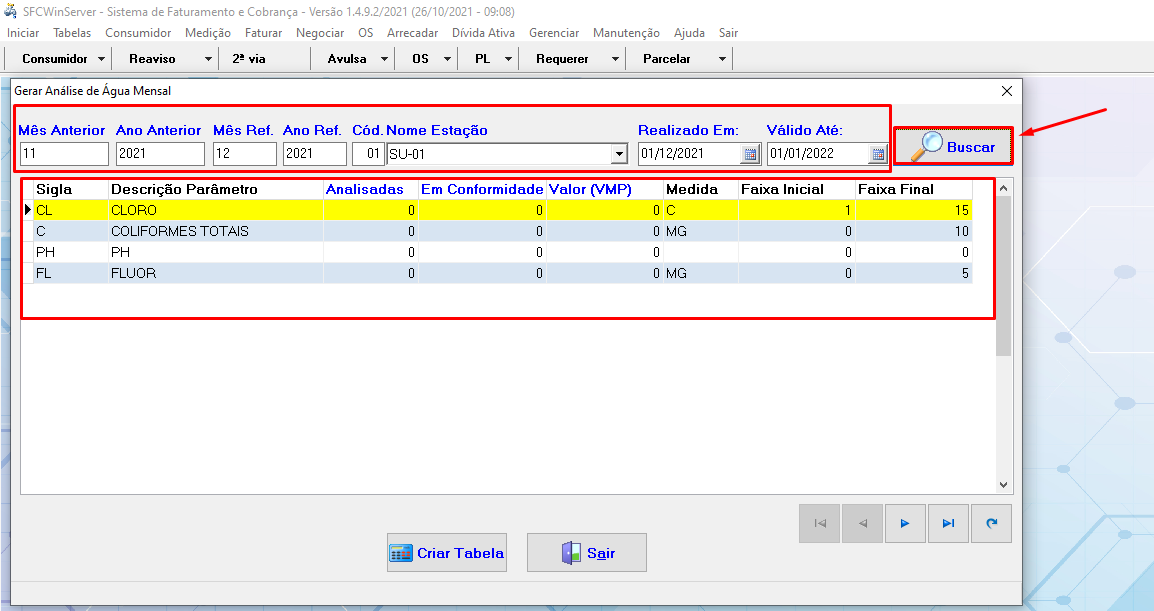Click the refresh navigator icon
The image size is (1154, 611).
pos(991,523)
